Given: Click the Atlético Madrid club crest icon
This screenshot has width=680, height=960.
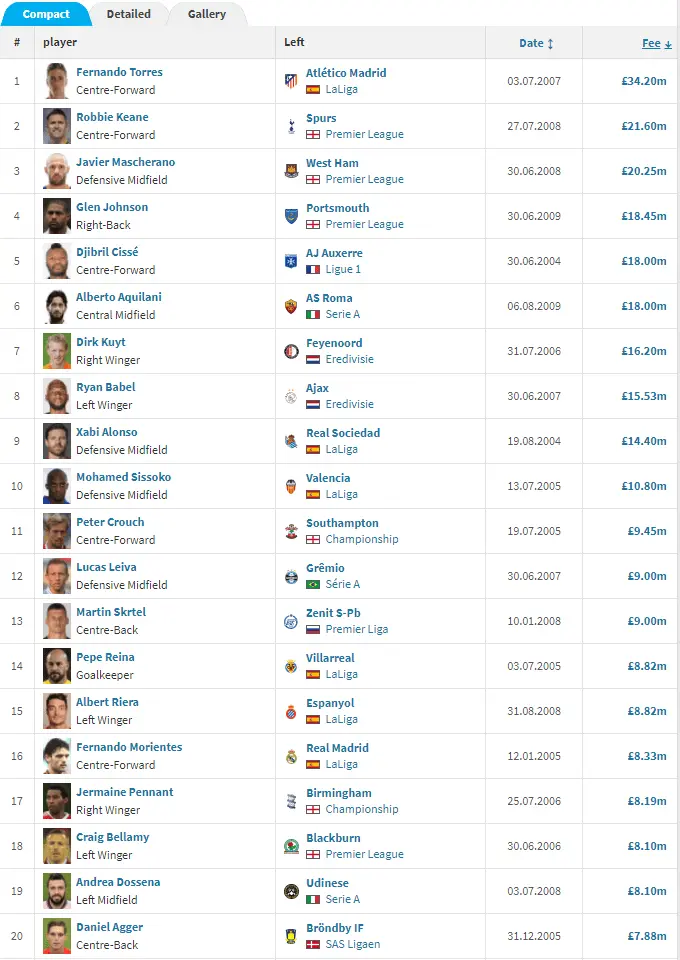Looking at the screenshot, I should (x=291, y=81).
